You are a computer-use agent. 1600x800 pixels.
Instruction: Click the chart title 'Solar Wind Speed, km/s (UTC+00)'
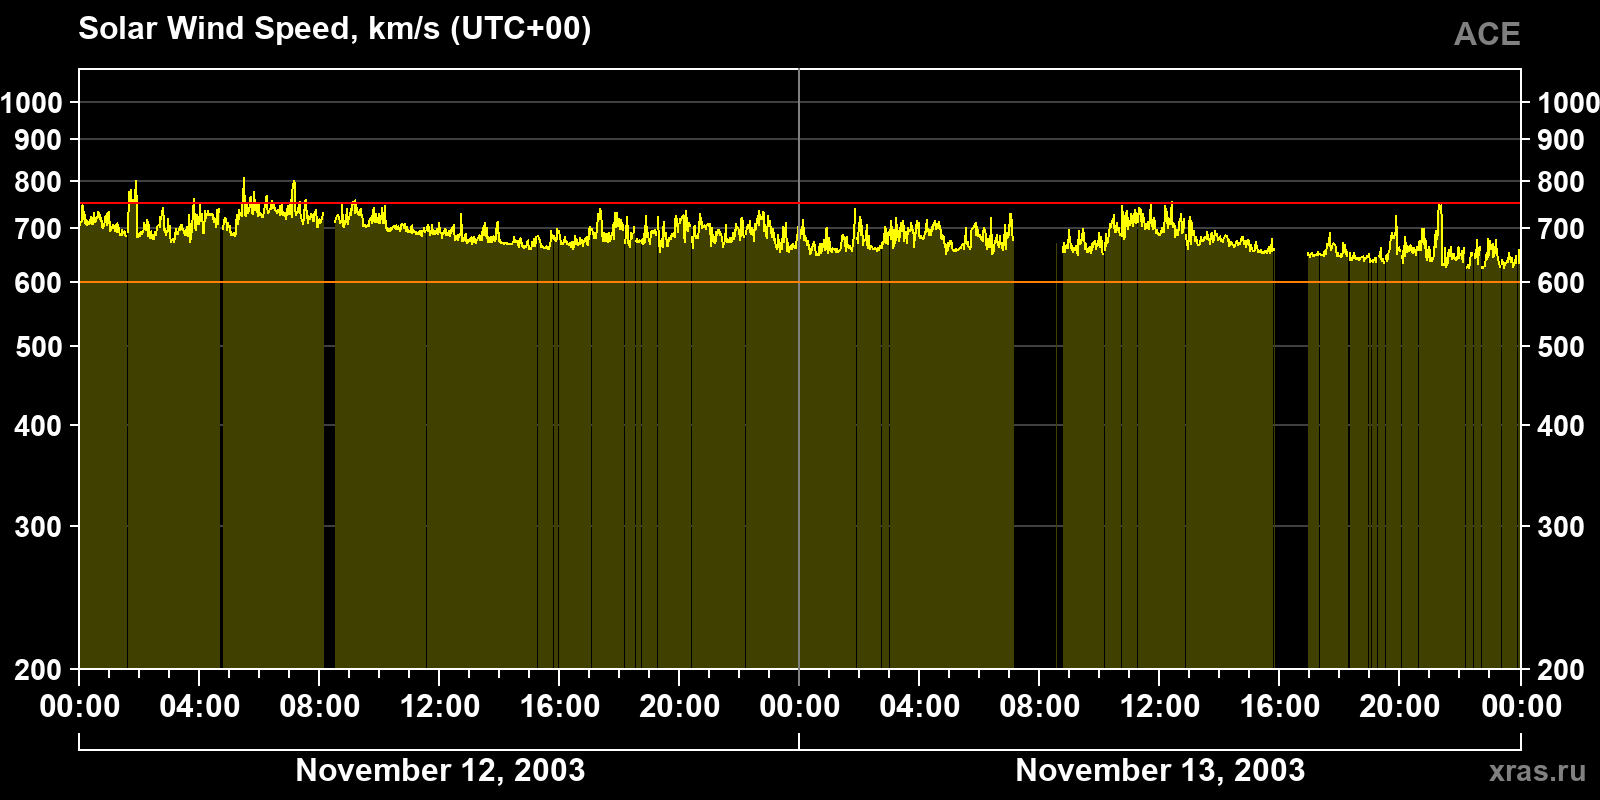(x=335, y=29)
